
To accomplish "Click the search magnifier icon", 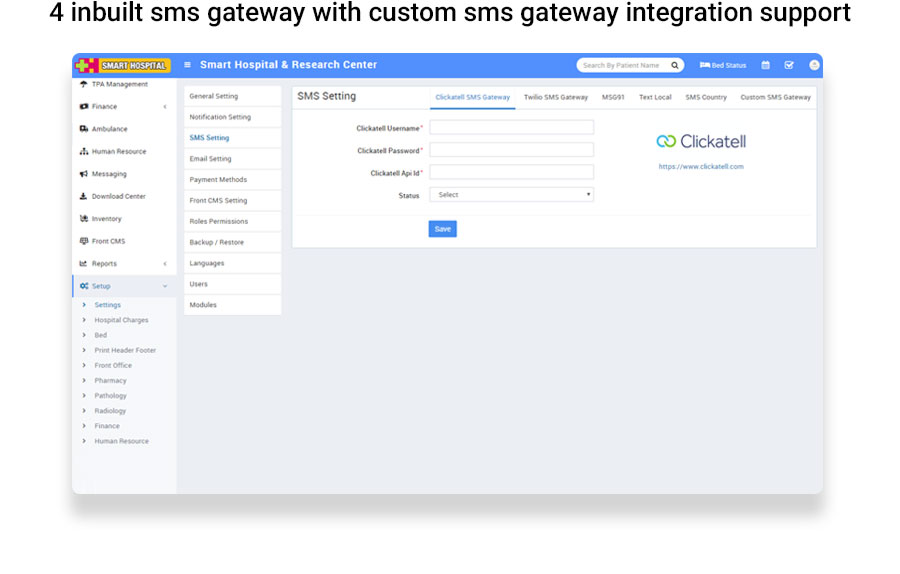I will point(675,65).
